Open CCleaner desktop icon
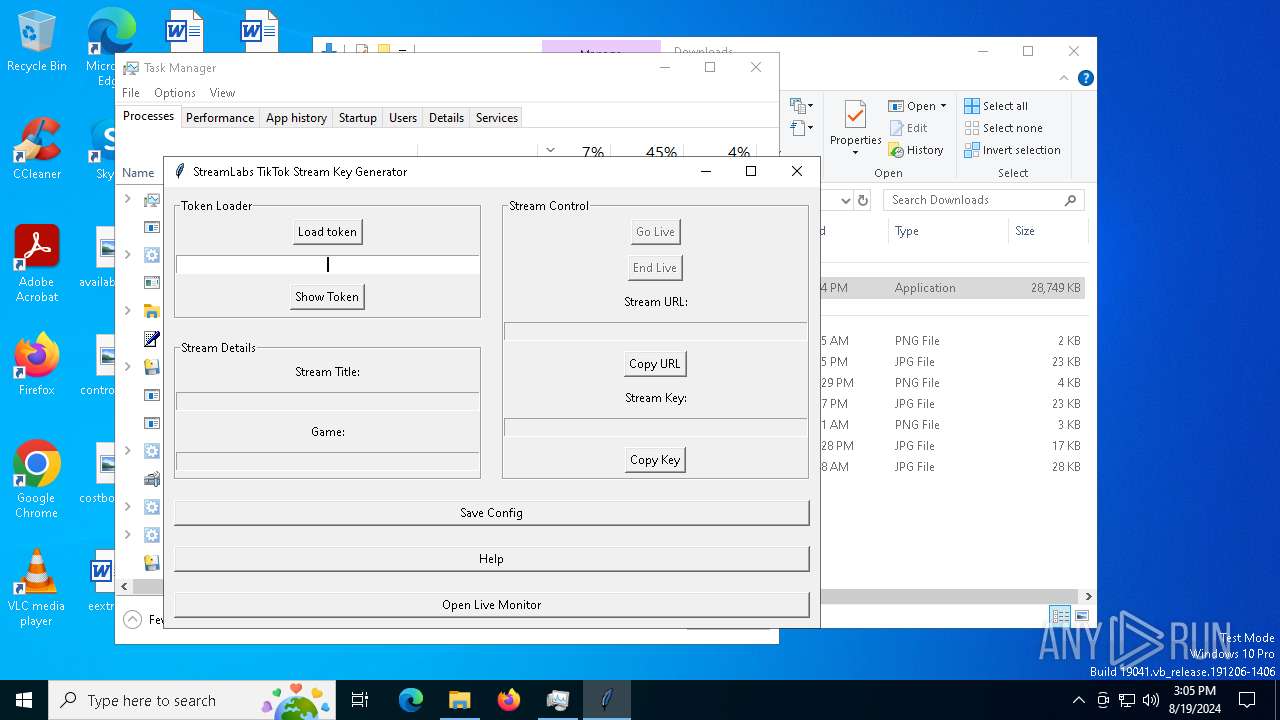The width and height of the screenshot is (1280, 720). (37, 148)
